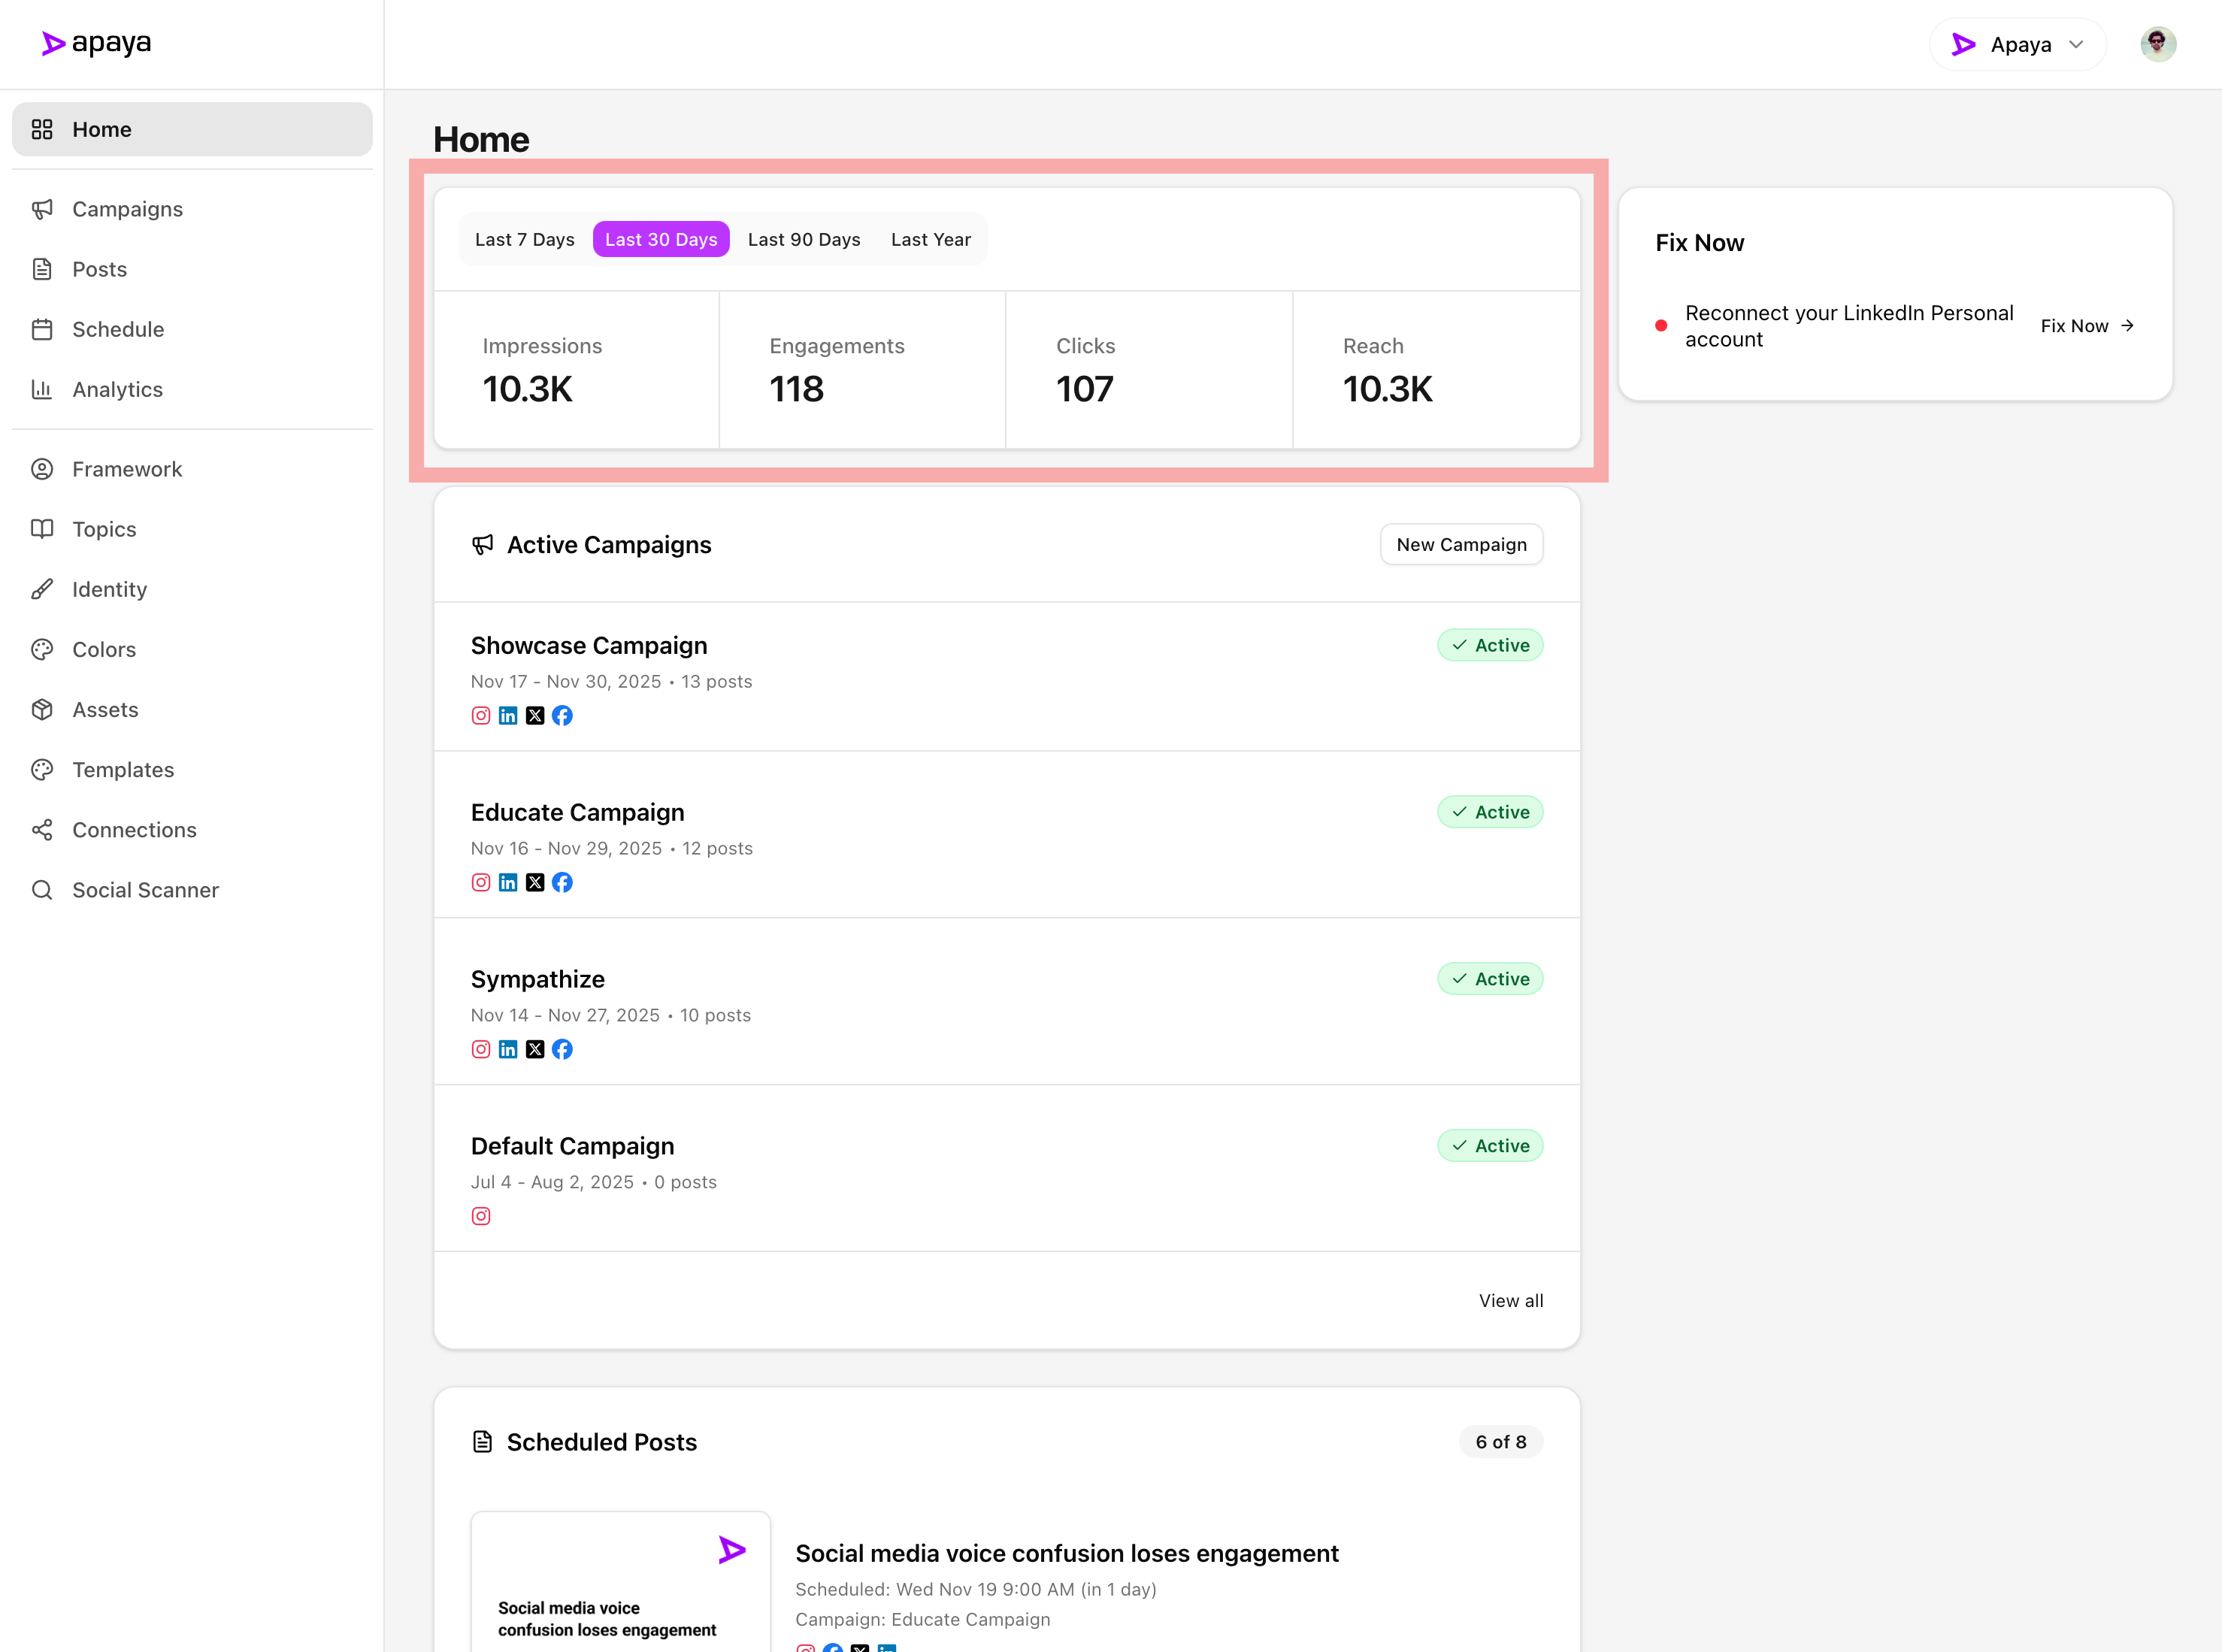Select the Campaigns megaphone icon in sidebar
Screen dimensions: 2222x1652
coord(42,209)
